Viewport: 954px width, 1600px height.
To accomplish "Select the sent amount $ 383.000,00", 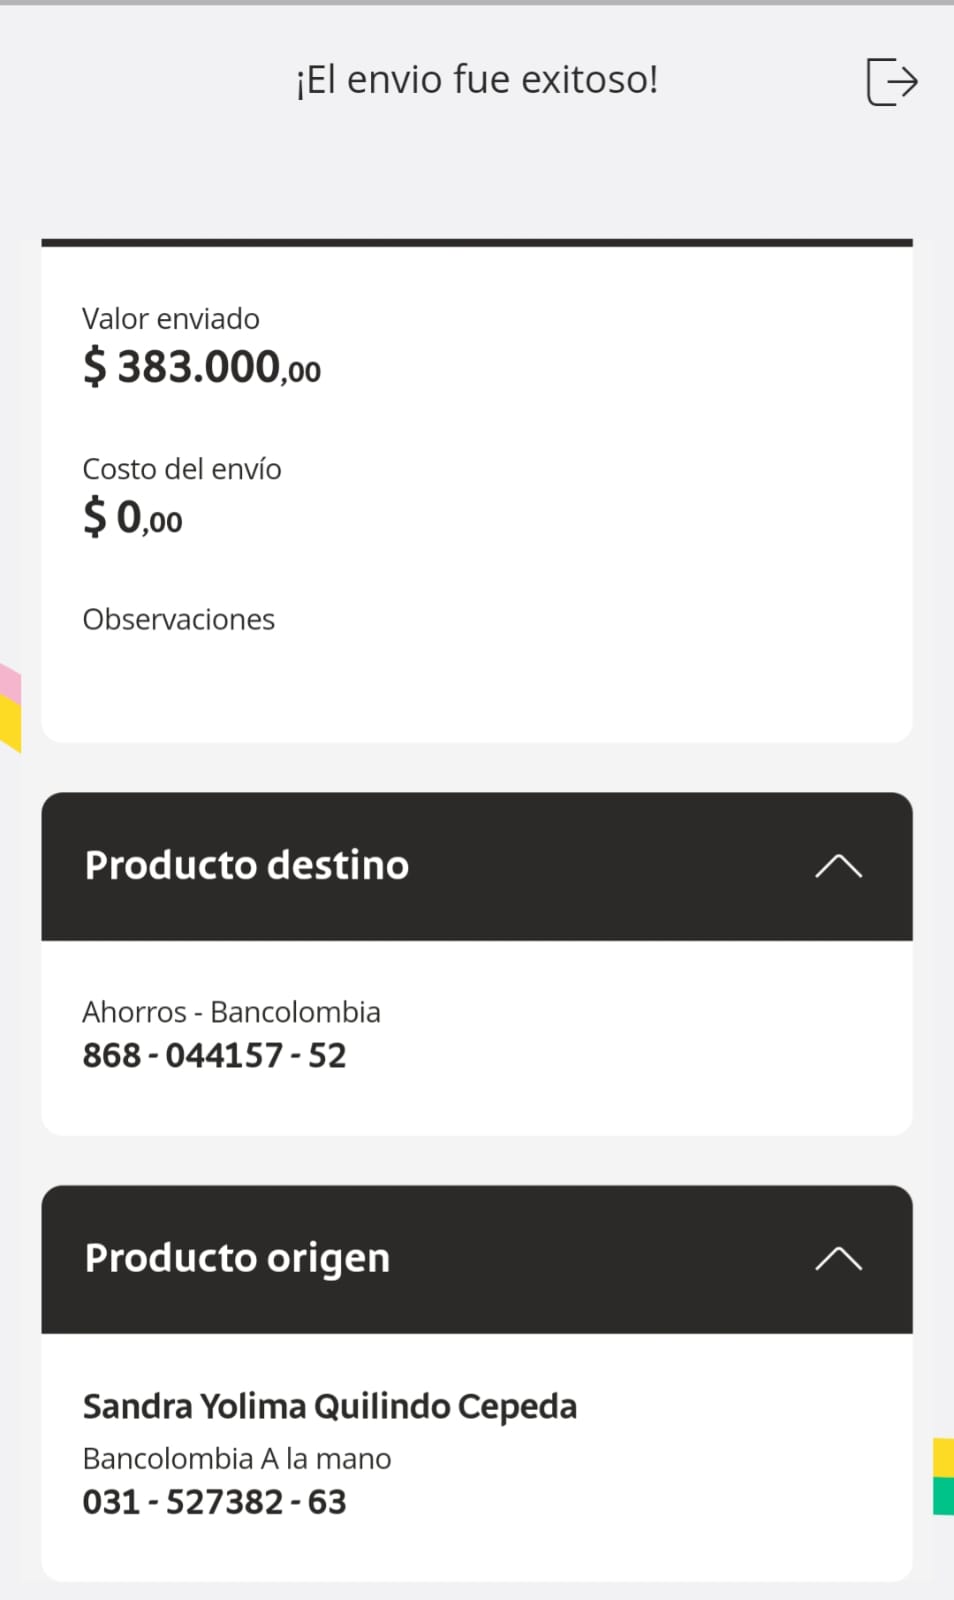I will tap(201, 367).
